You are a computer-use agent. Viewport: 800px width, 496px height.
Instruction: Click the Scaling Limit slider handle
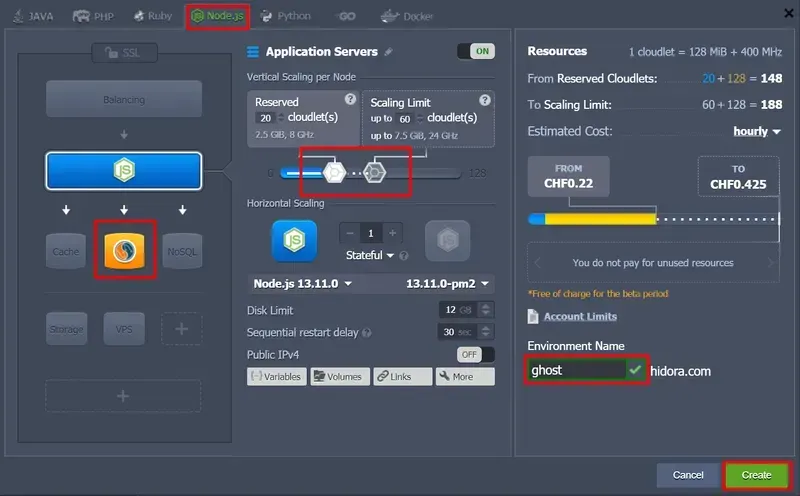[375, 172]
